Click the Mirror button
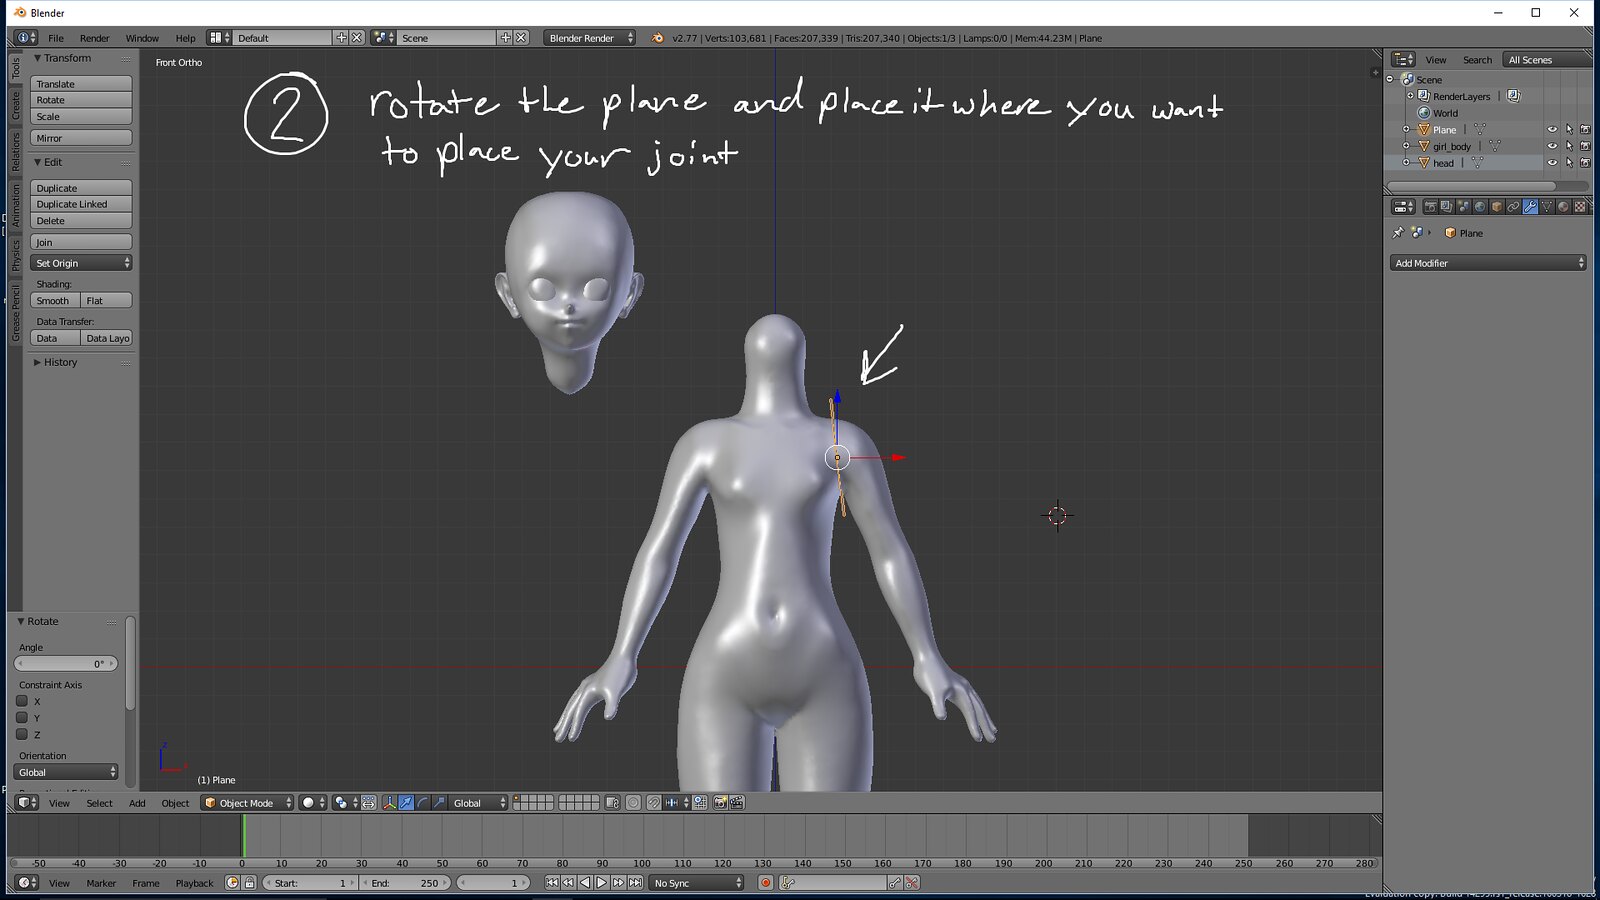 pos(81,138)
